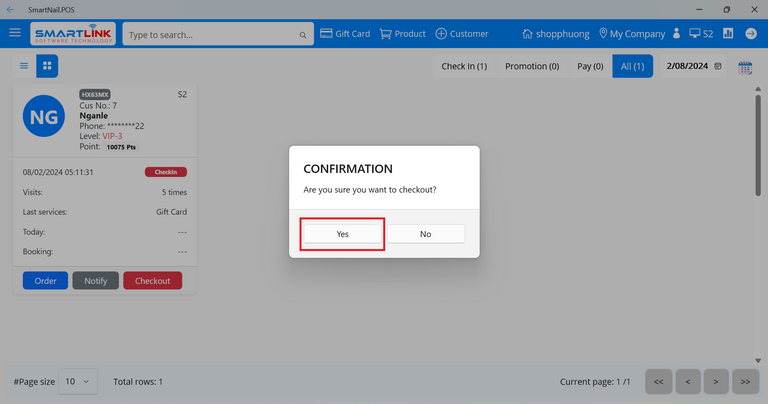768x404 pixels.
Task: Open the reports chart icon
Action: (728, 33)
